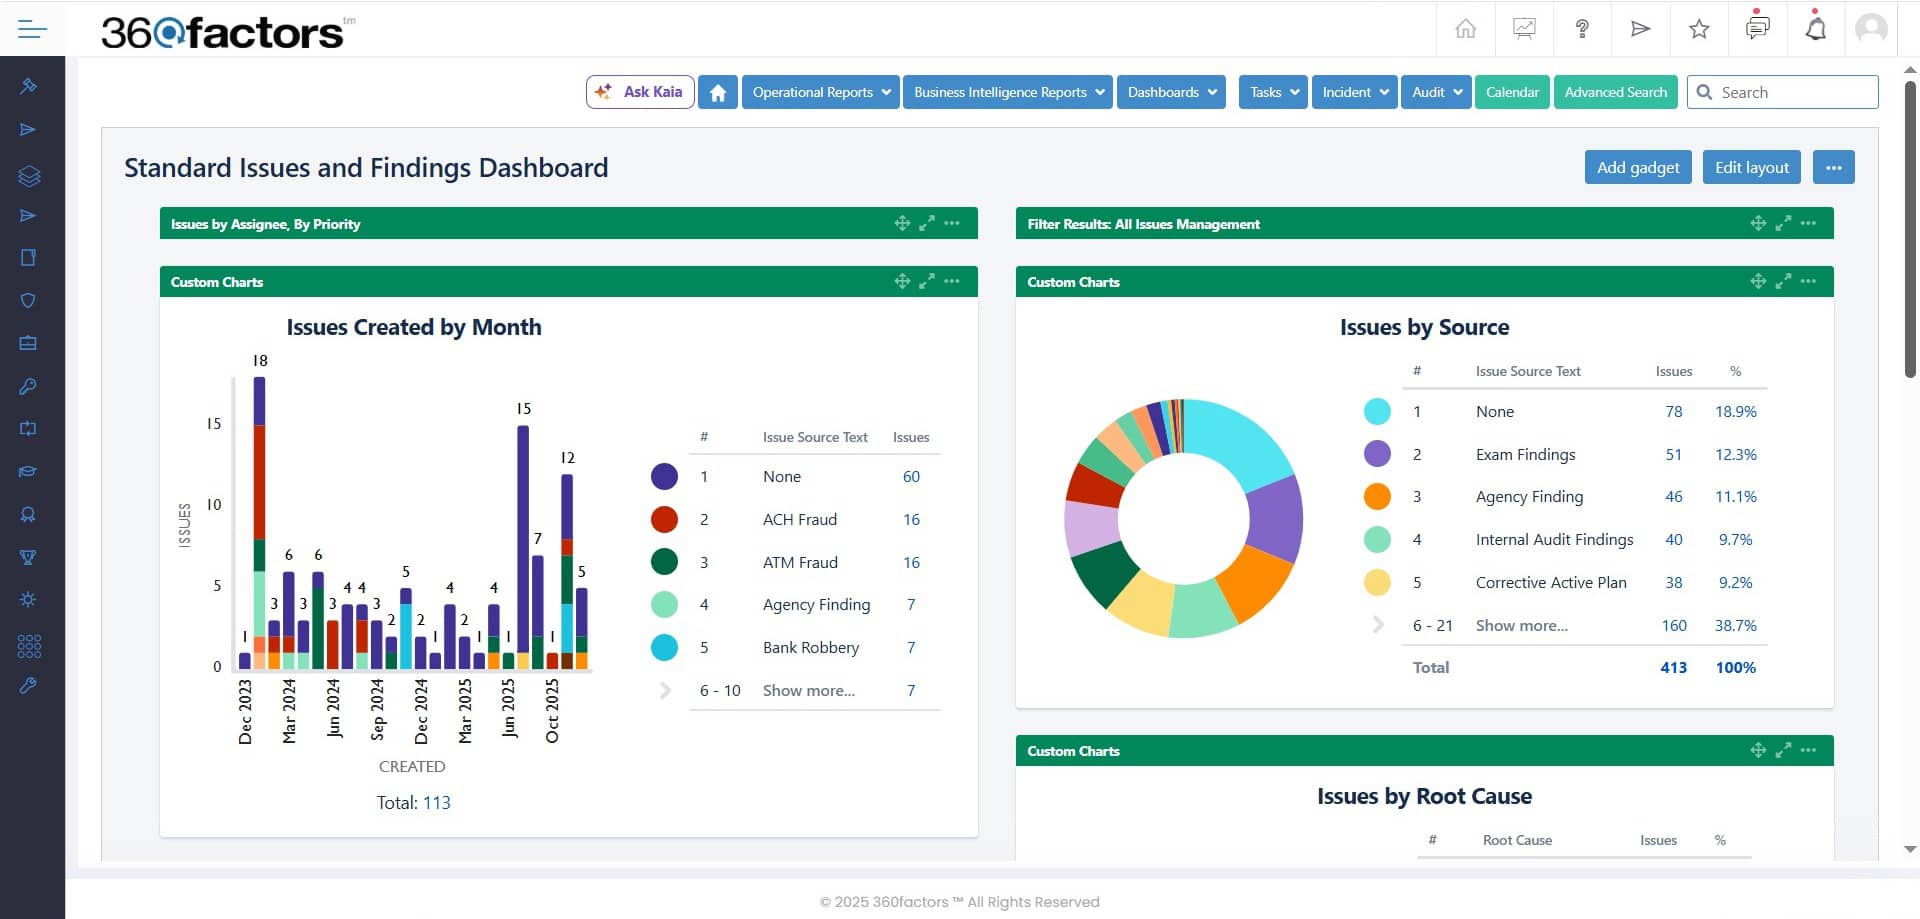Click the shield icon in the sidebar
1920x919 pixels.
[x=28, y=300]
